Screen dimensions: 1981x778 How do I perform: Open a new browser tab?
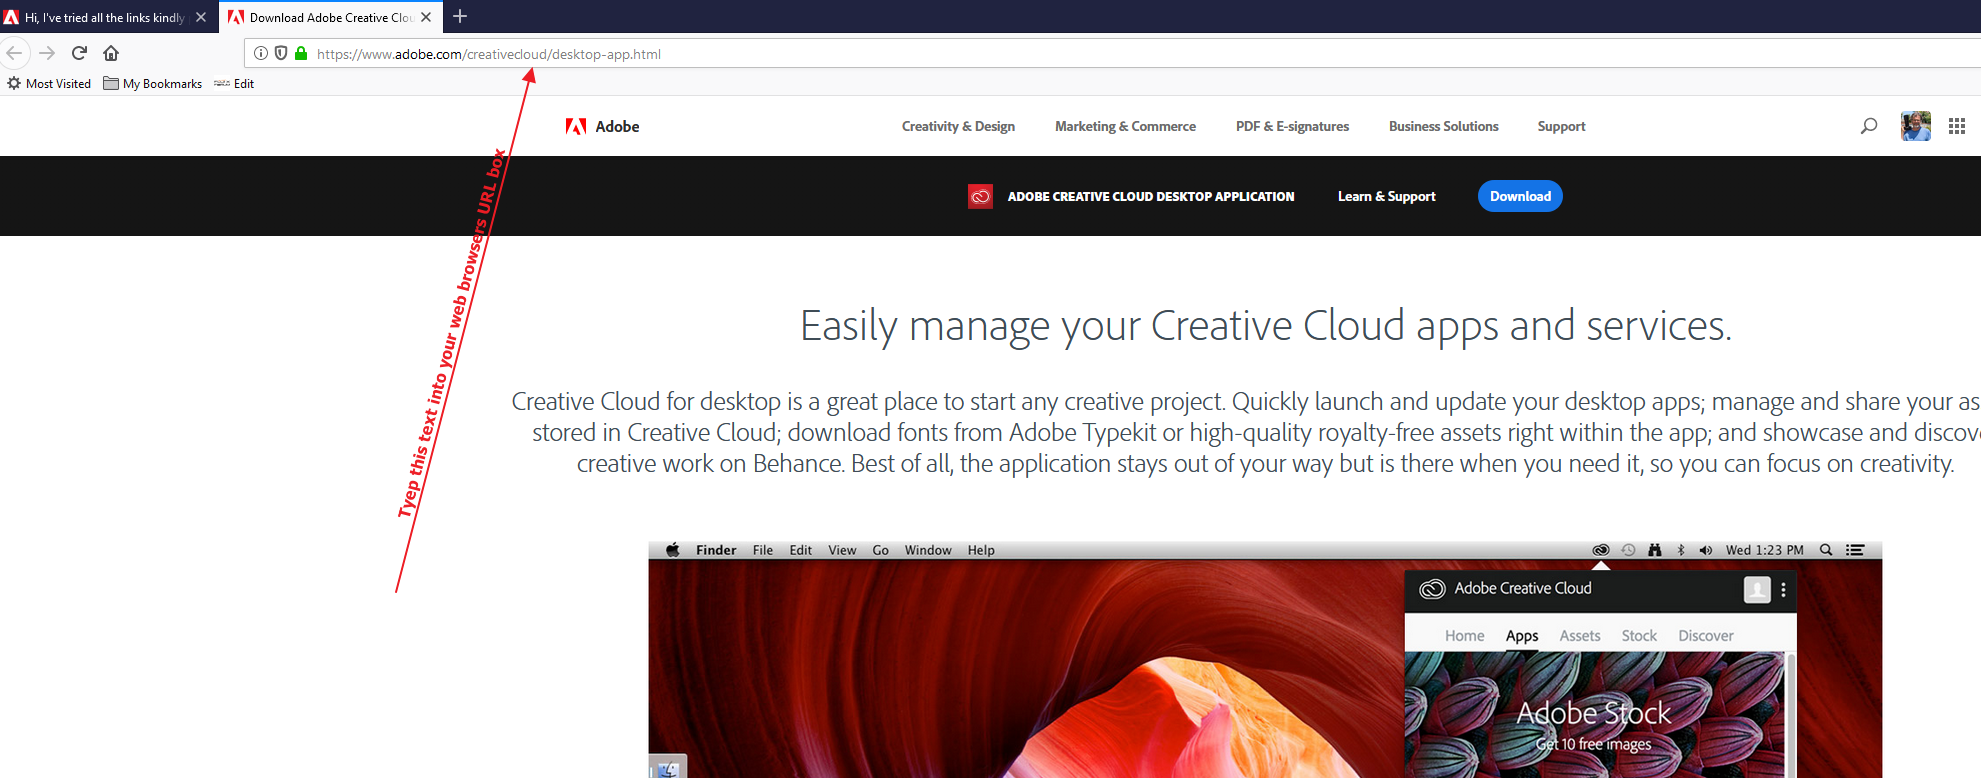click(x=460, y=16)
